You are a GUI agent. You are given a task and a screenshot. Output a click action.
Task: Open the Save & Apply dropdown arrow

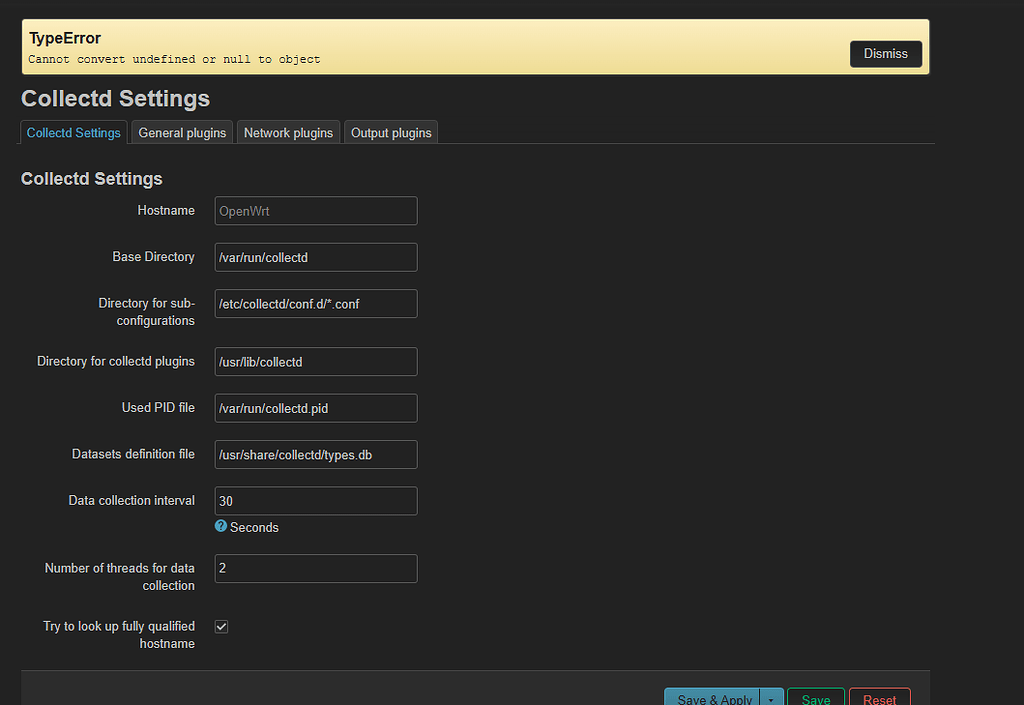coord(771,698)
